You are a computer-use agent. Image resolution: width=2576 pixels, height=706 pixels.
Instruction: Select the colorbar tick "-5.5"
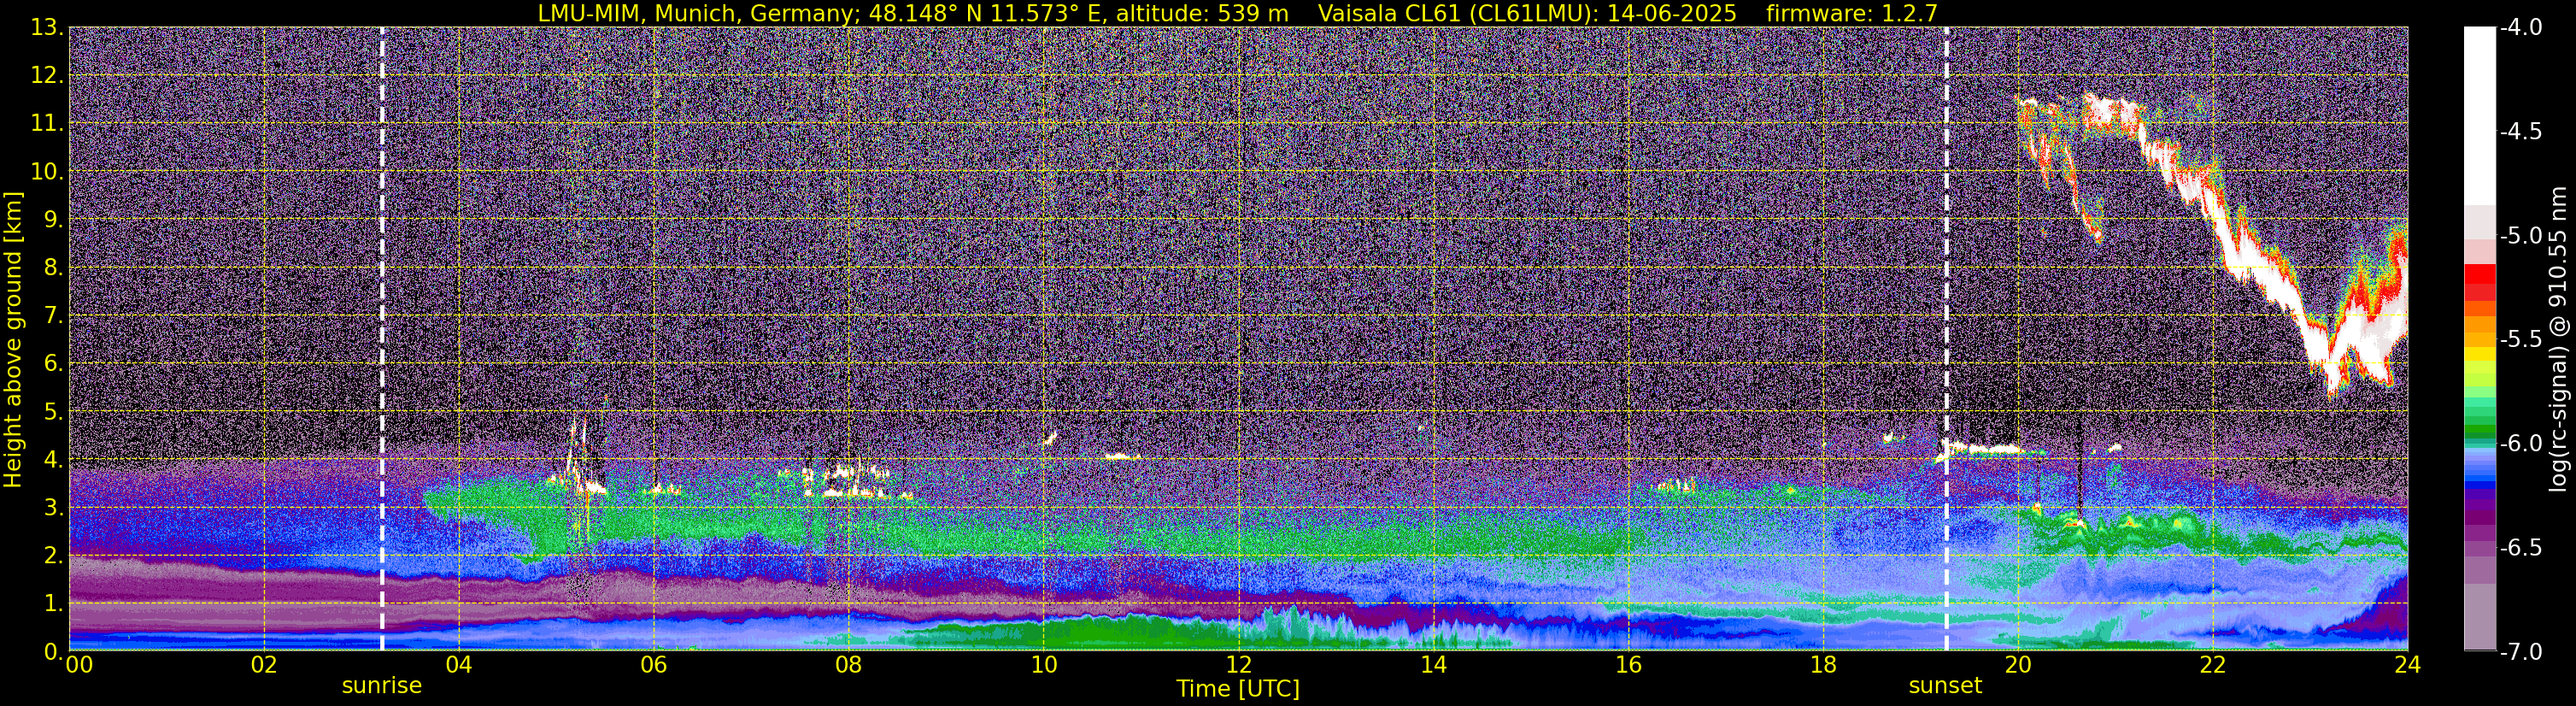(2521, 340)
